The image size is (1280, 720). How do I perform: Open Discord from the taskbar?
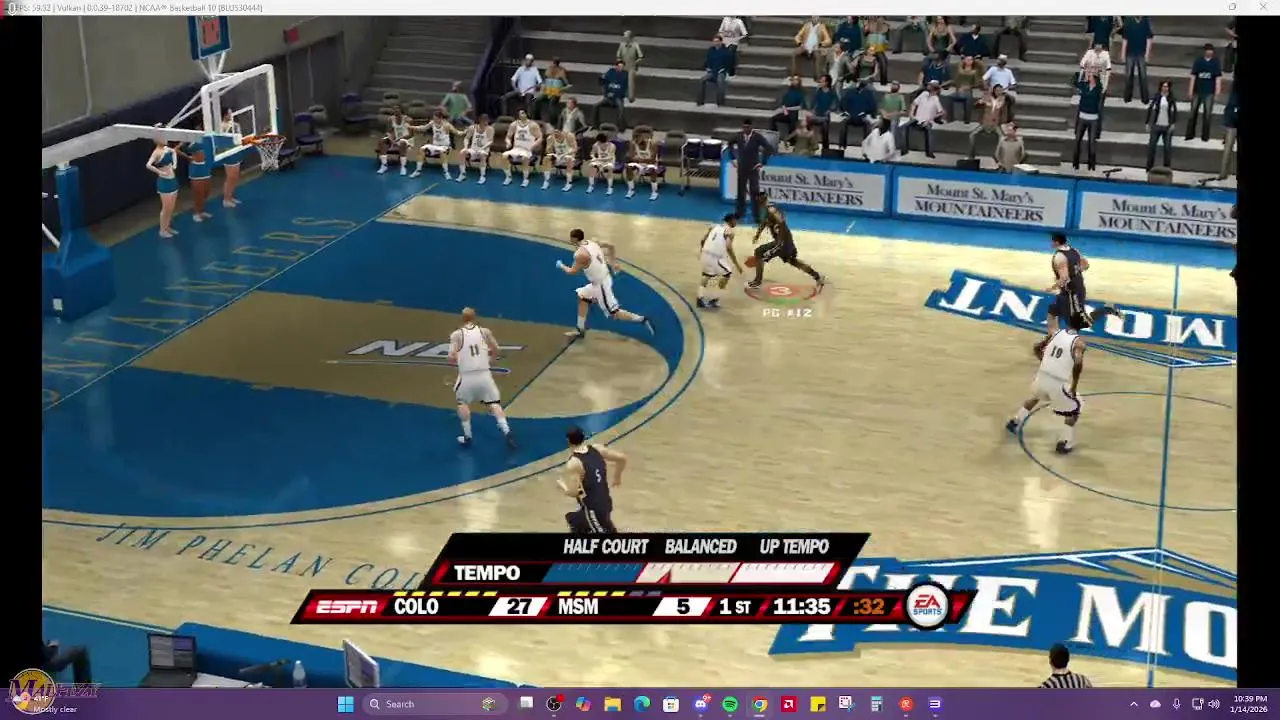coord(701,704)
